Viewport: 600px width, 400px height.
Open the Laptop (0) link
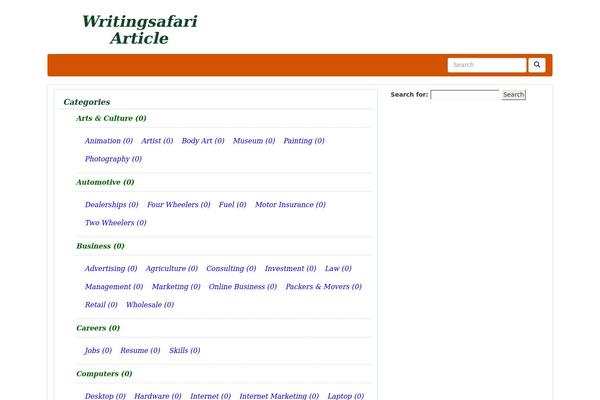346,396
